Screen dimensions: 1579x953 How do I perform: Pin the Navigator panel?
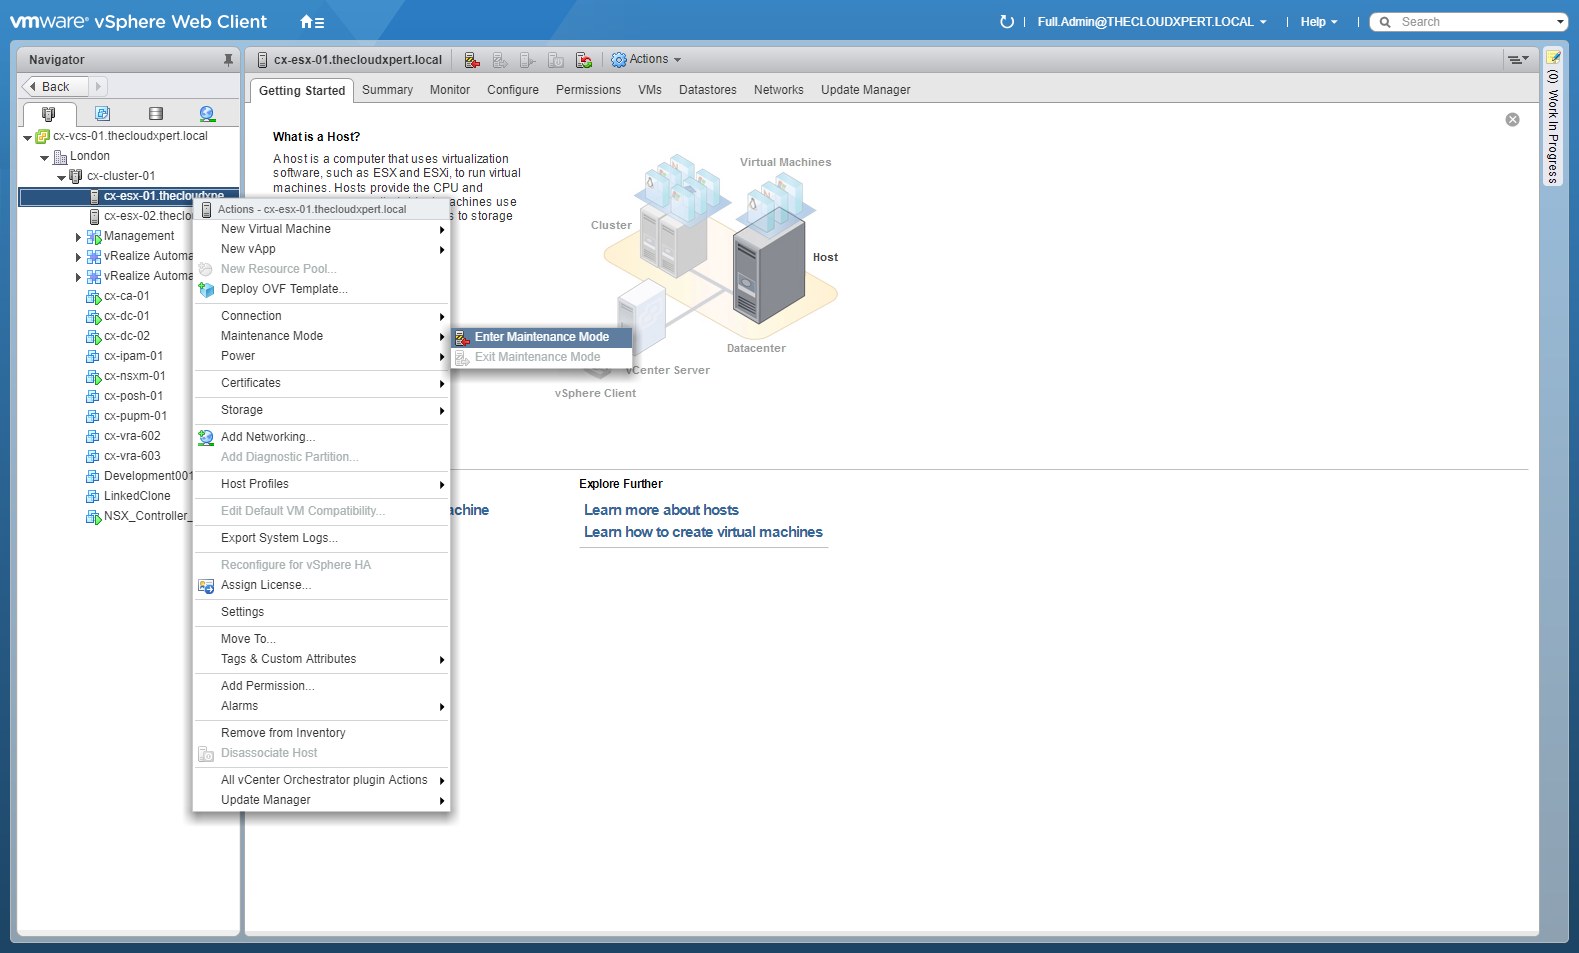coord(228,60)
